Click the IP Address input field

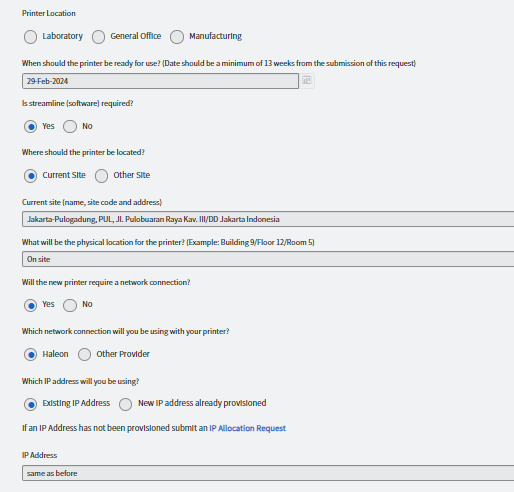pyautogui.click(x=268, y=473)
